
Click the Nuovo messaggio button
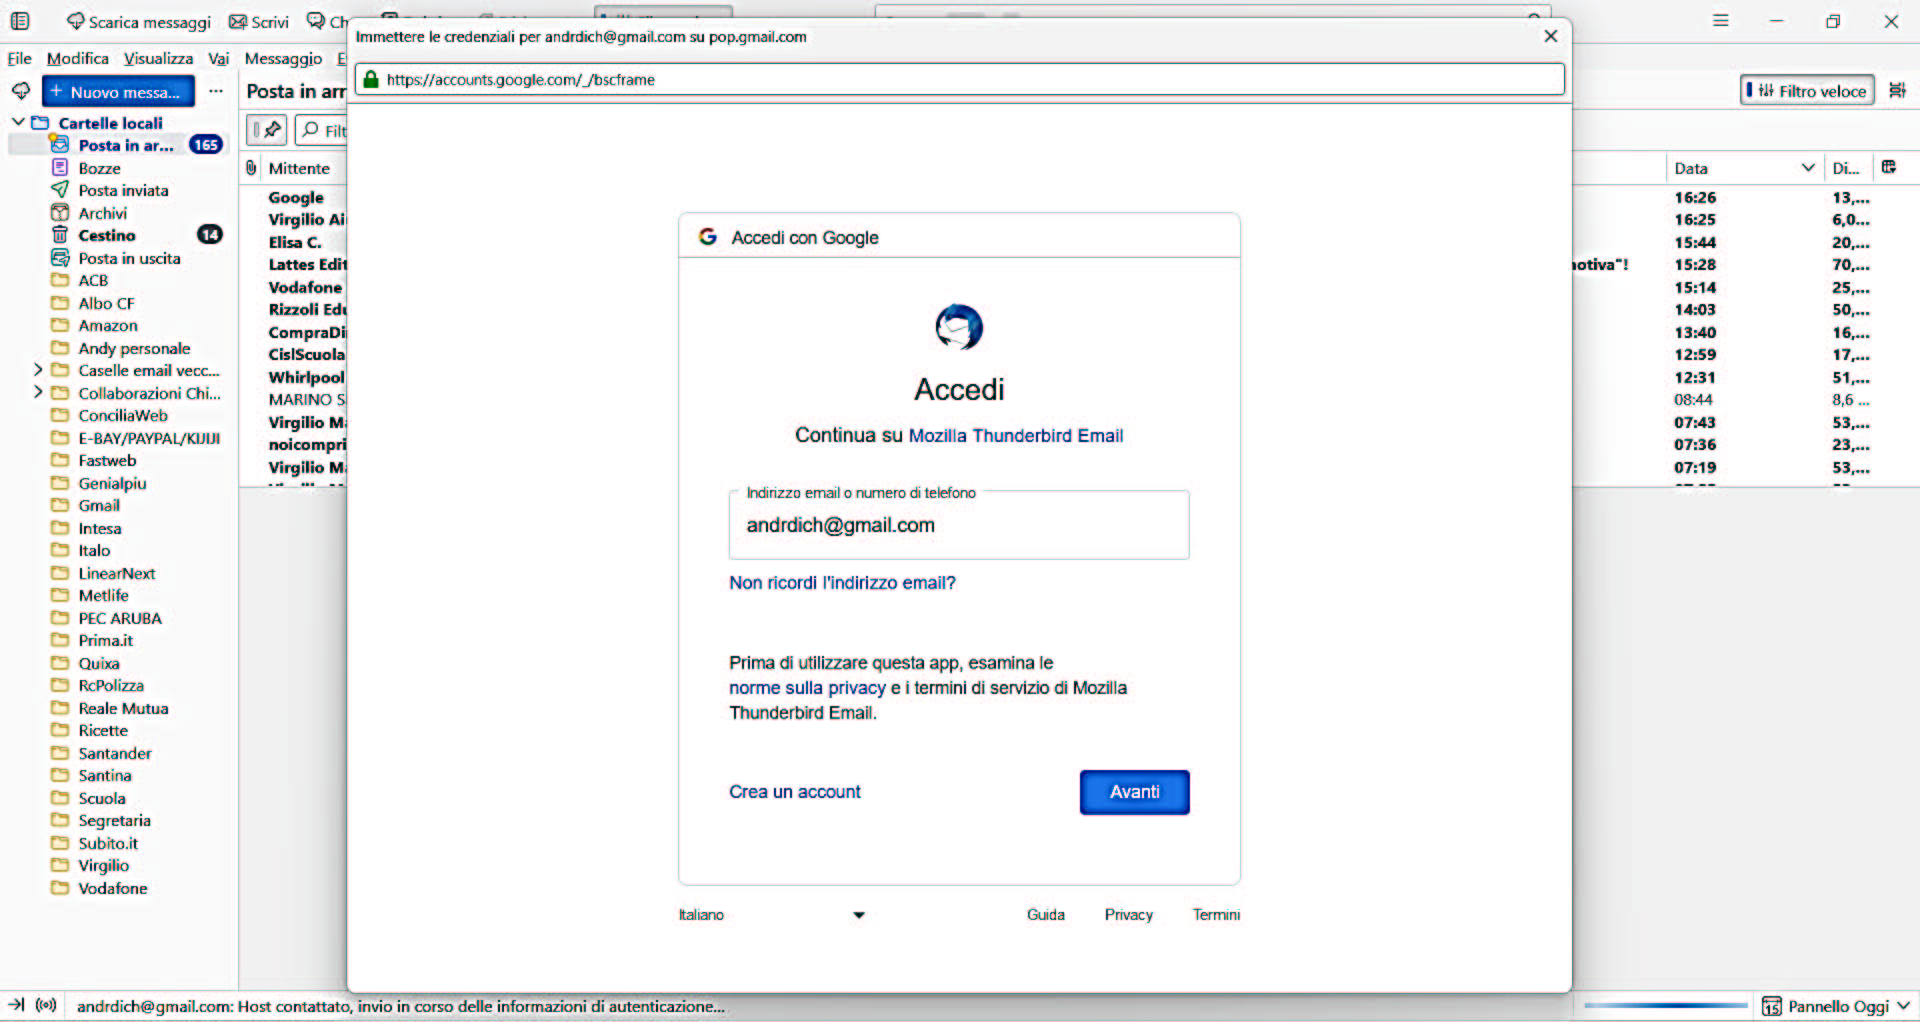pos(118,92)
